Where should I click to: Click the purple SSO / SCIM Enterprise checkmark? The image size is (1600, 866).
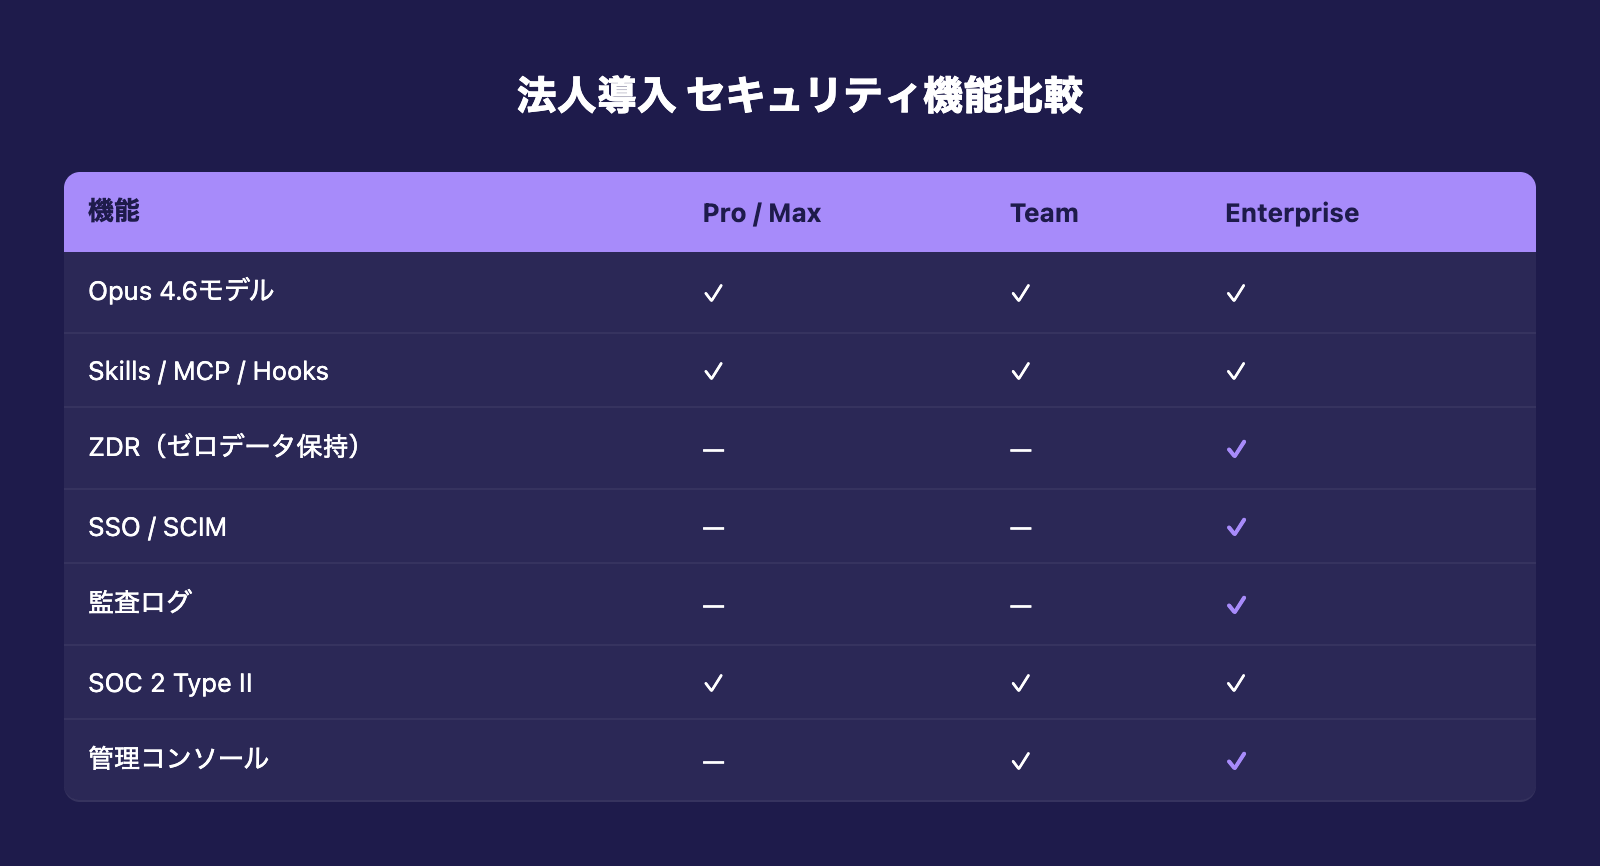1236,527
